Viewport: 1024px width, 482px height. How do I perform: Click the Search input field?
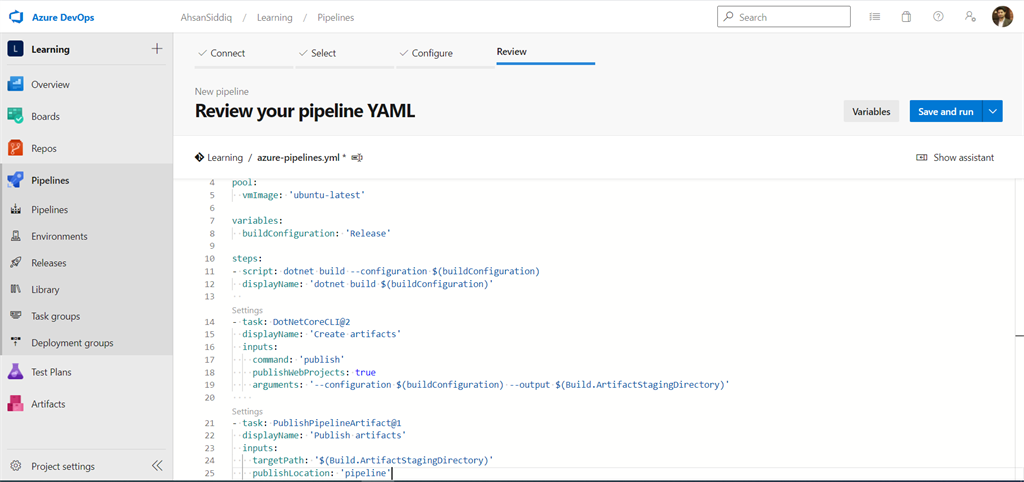coord(792,17)
